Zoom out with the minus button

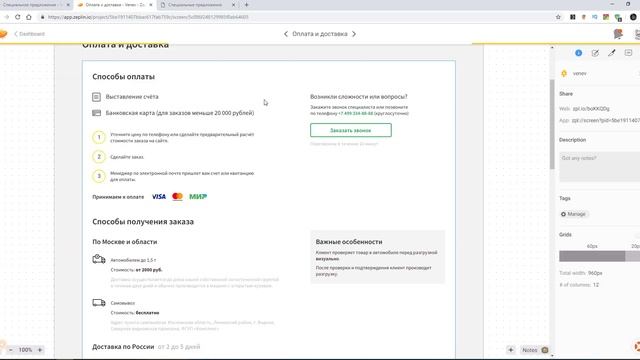[x=11, y=350]
